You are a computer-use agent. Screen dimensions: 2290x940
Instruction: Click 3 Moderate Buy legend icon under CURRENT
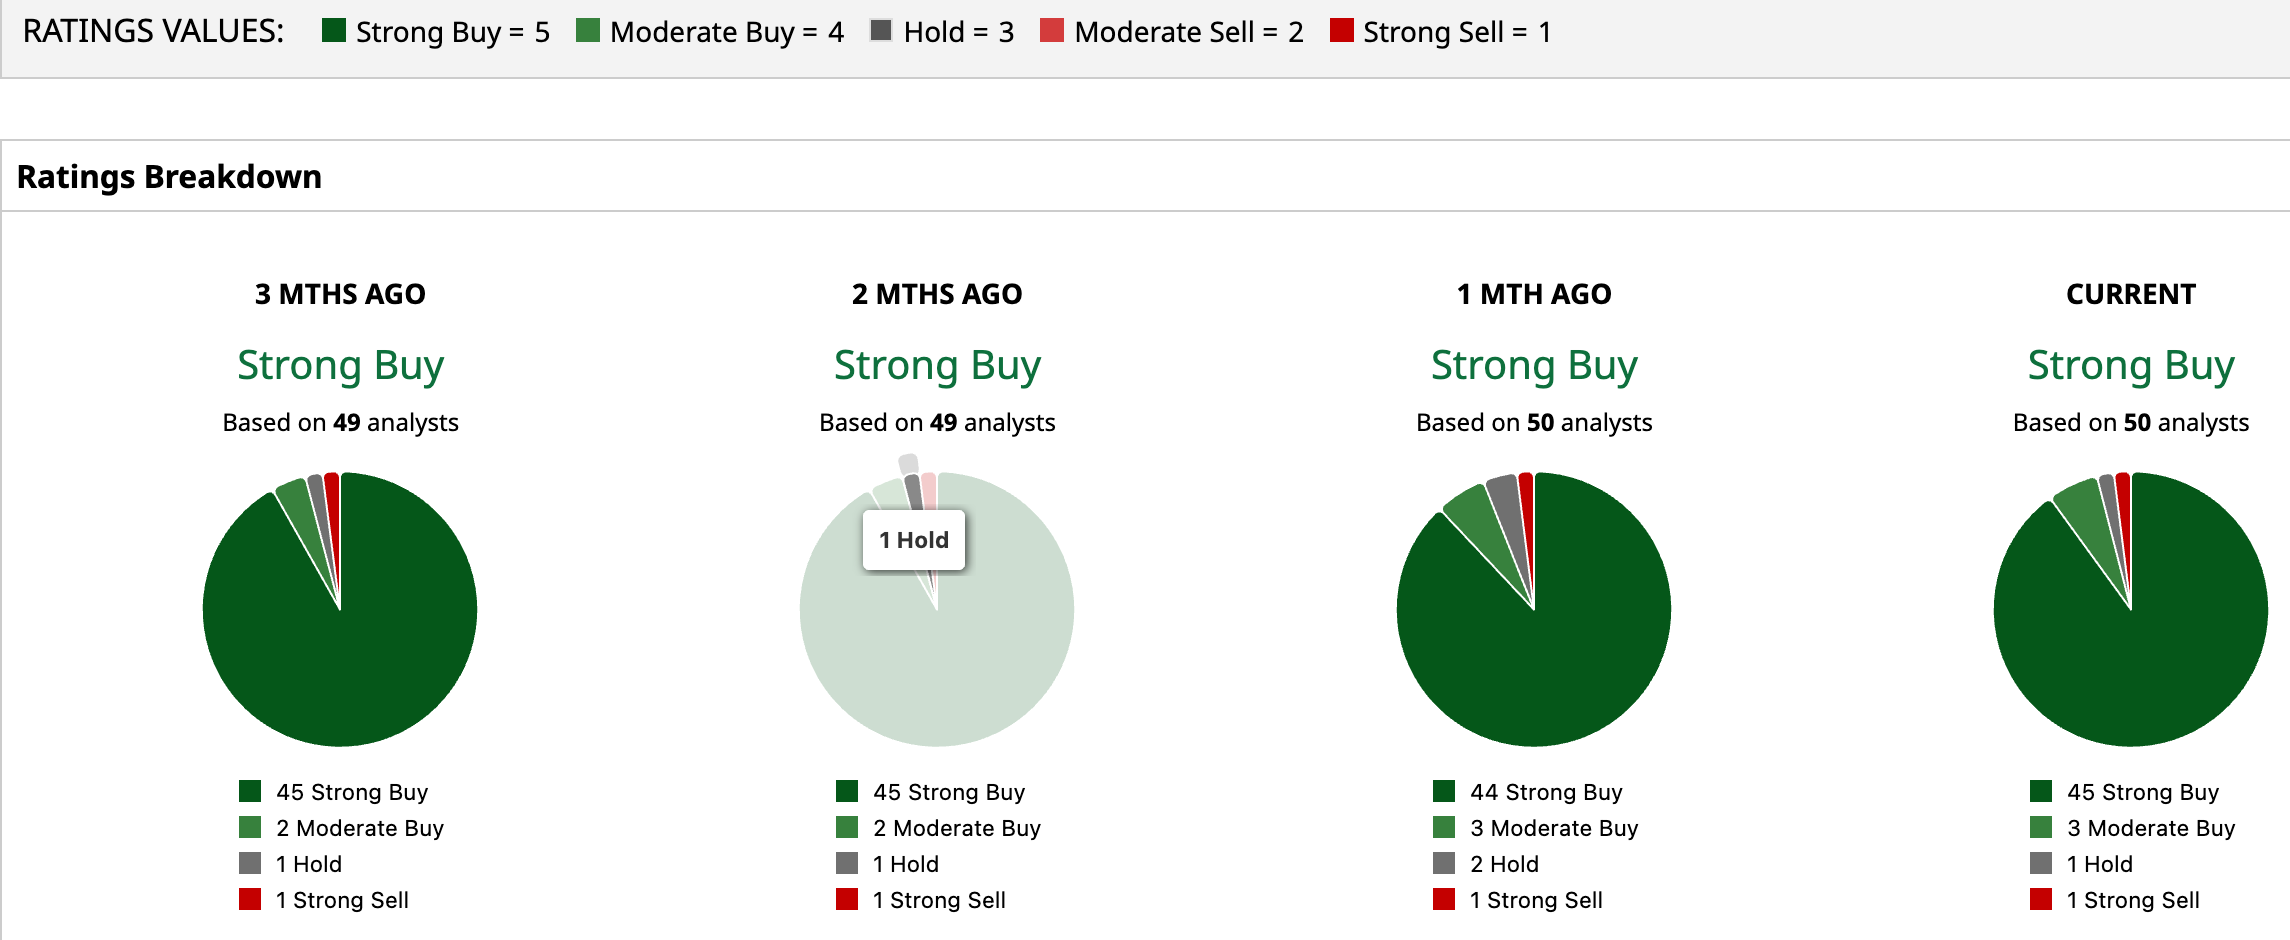tap(2041, 828)
